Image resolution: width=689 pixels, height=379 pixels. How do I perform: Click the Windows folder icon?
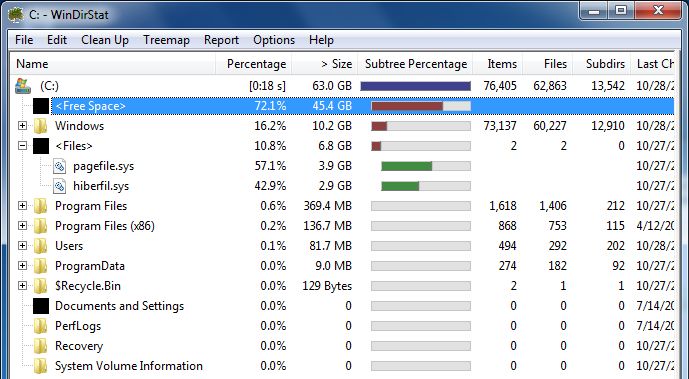[40, 126]
